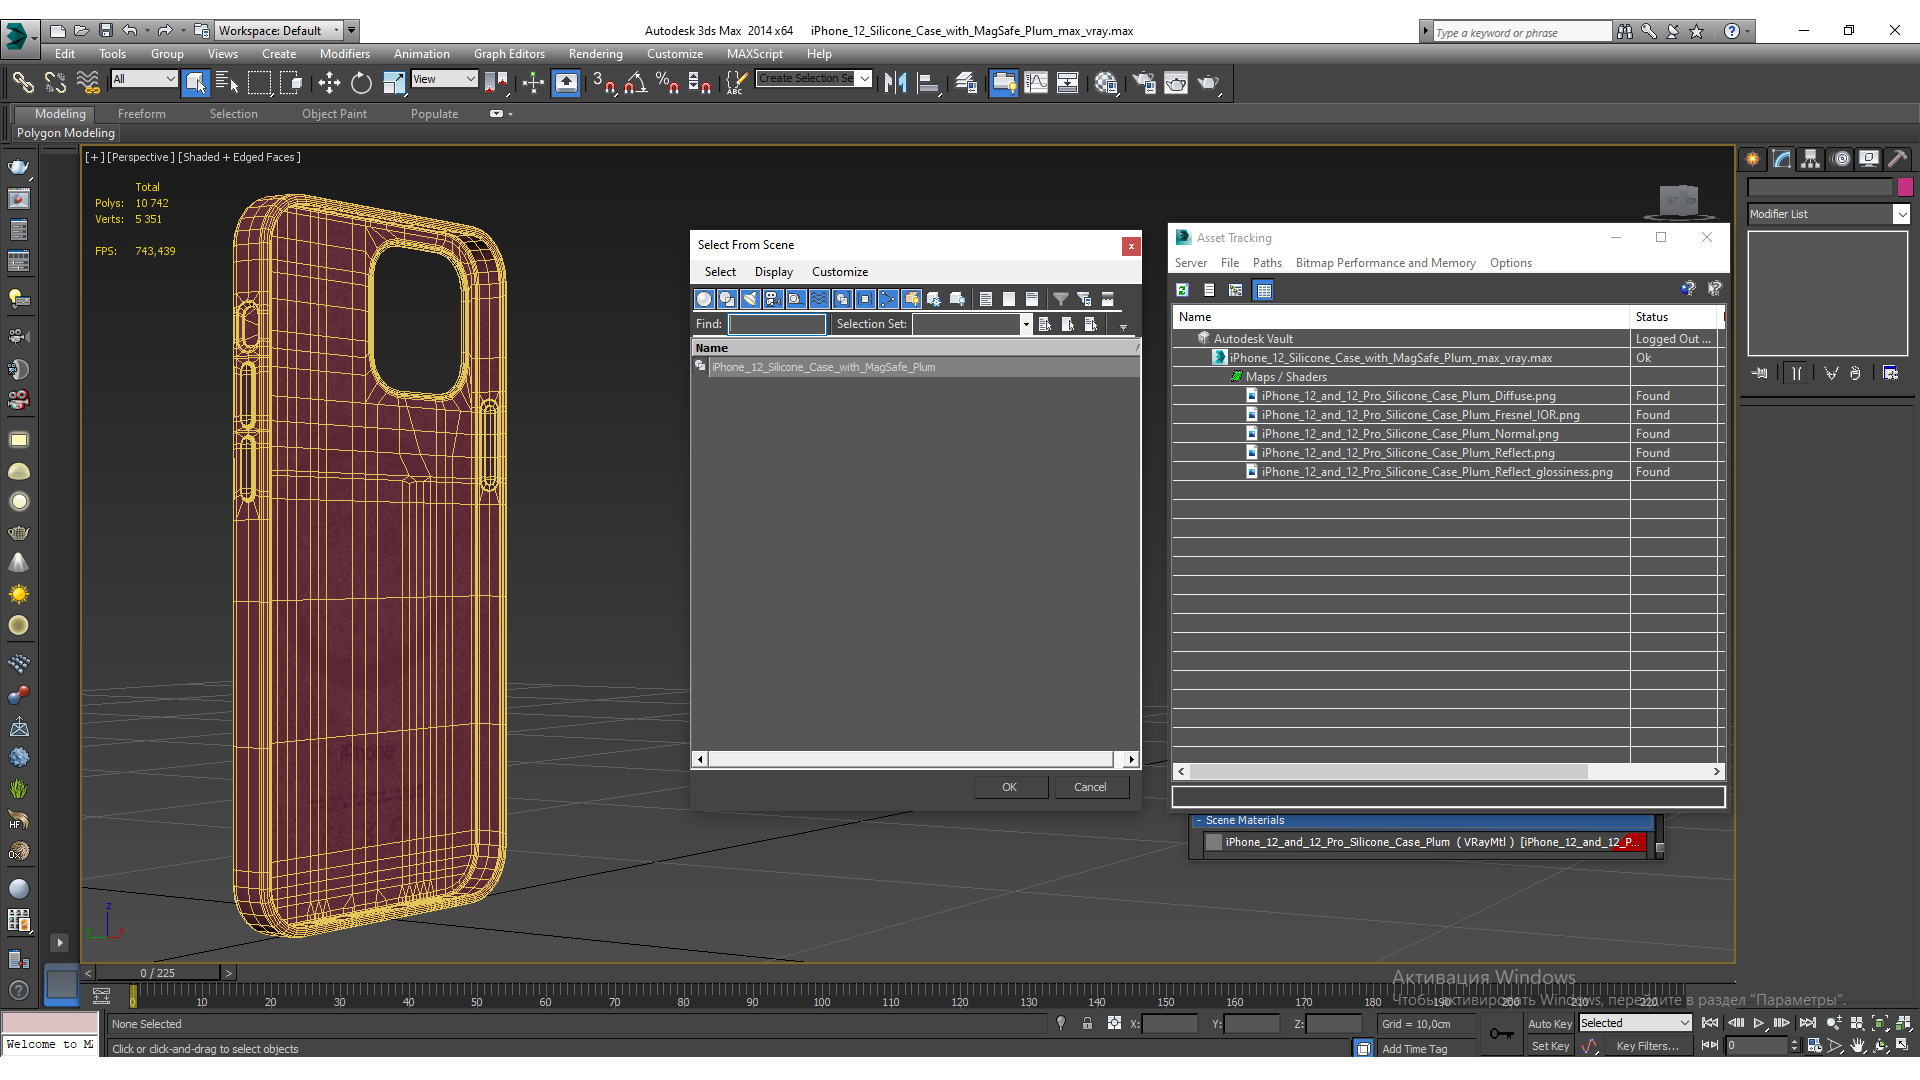Open Paths menu in Asset Tracking

click(1267, 263)
